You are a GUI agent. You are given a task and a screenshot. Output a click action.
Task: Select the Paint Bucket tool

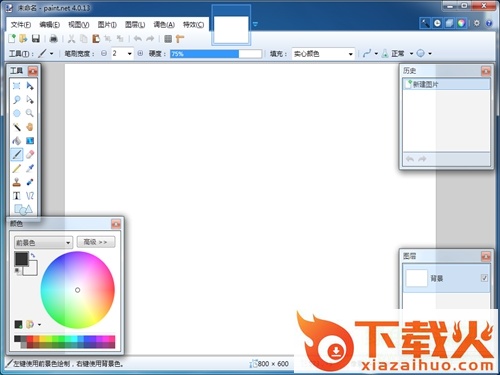pyautogui.click(x=17, y=141)
